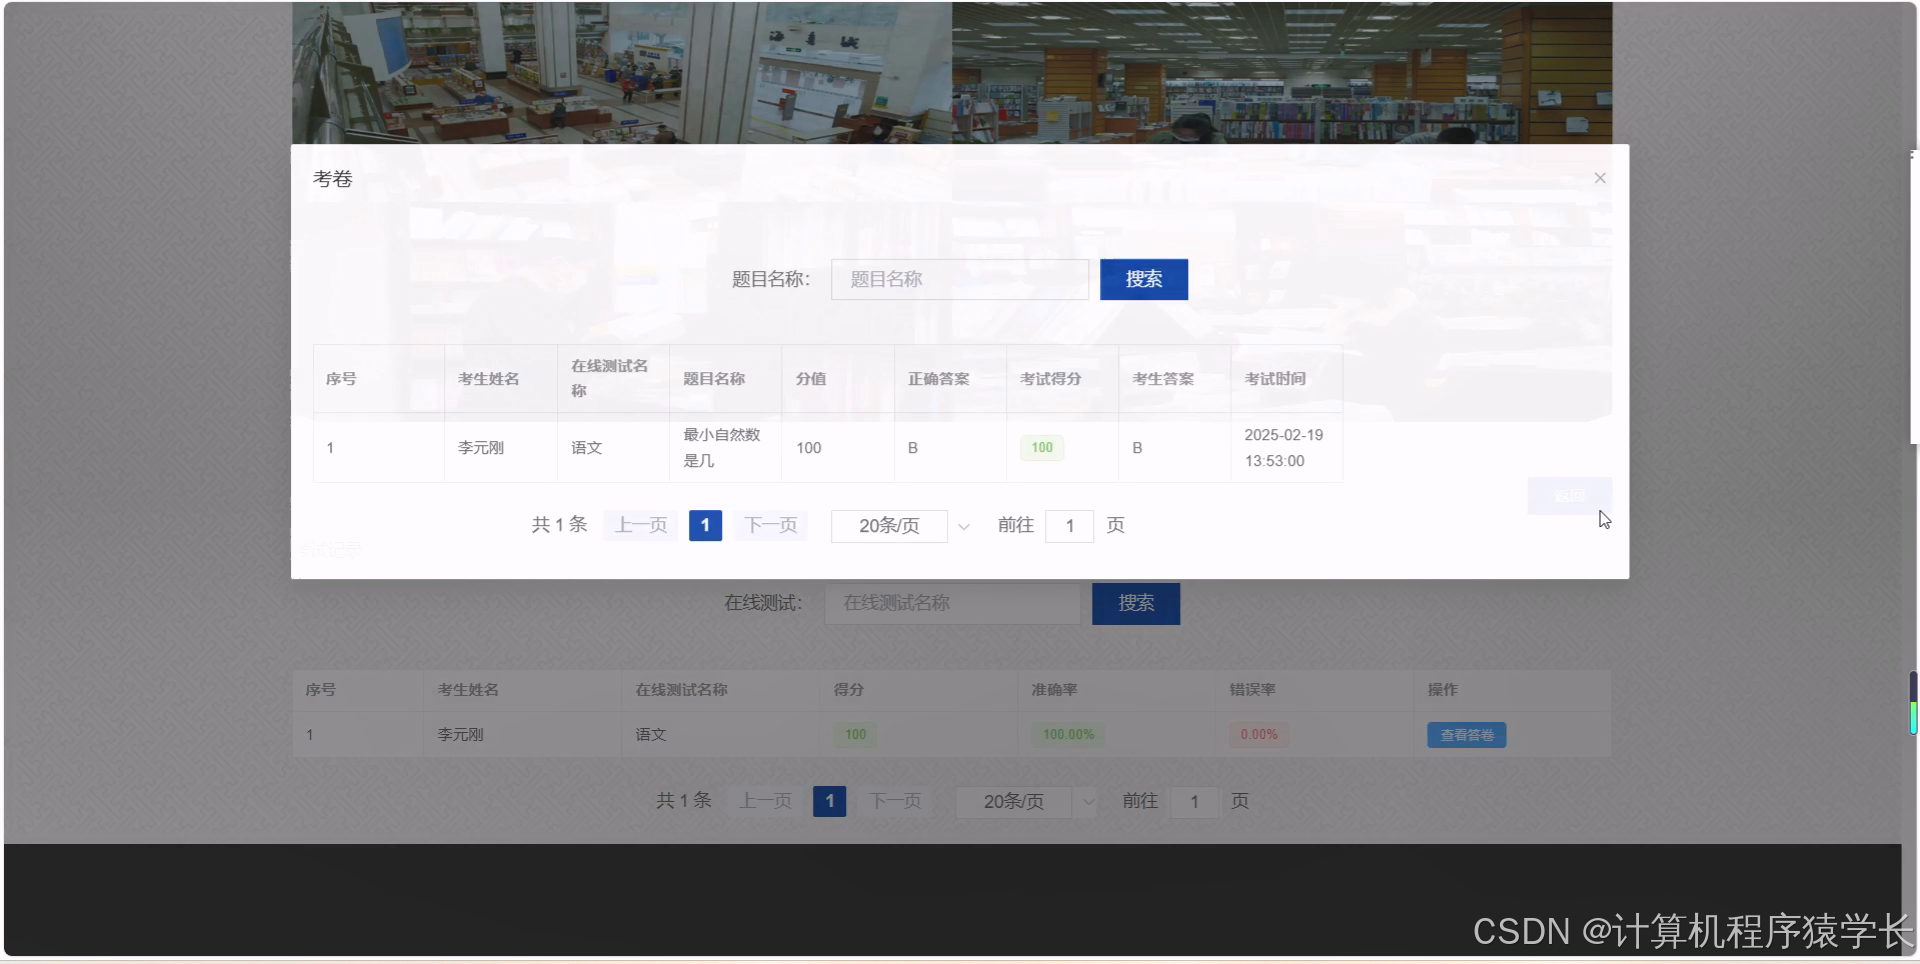Click the blue 返回 button at the right
The image size is (1920, 964).
pyautogui.click(x=1568, y=496)
